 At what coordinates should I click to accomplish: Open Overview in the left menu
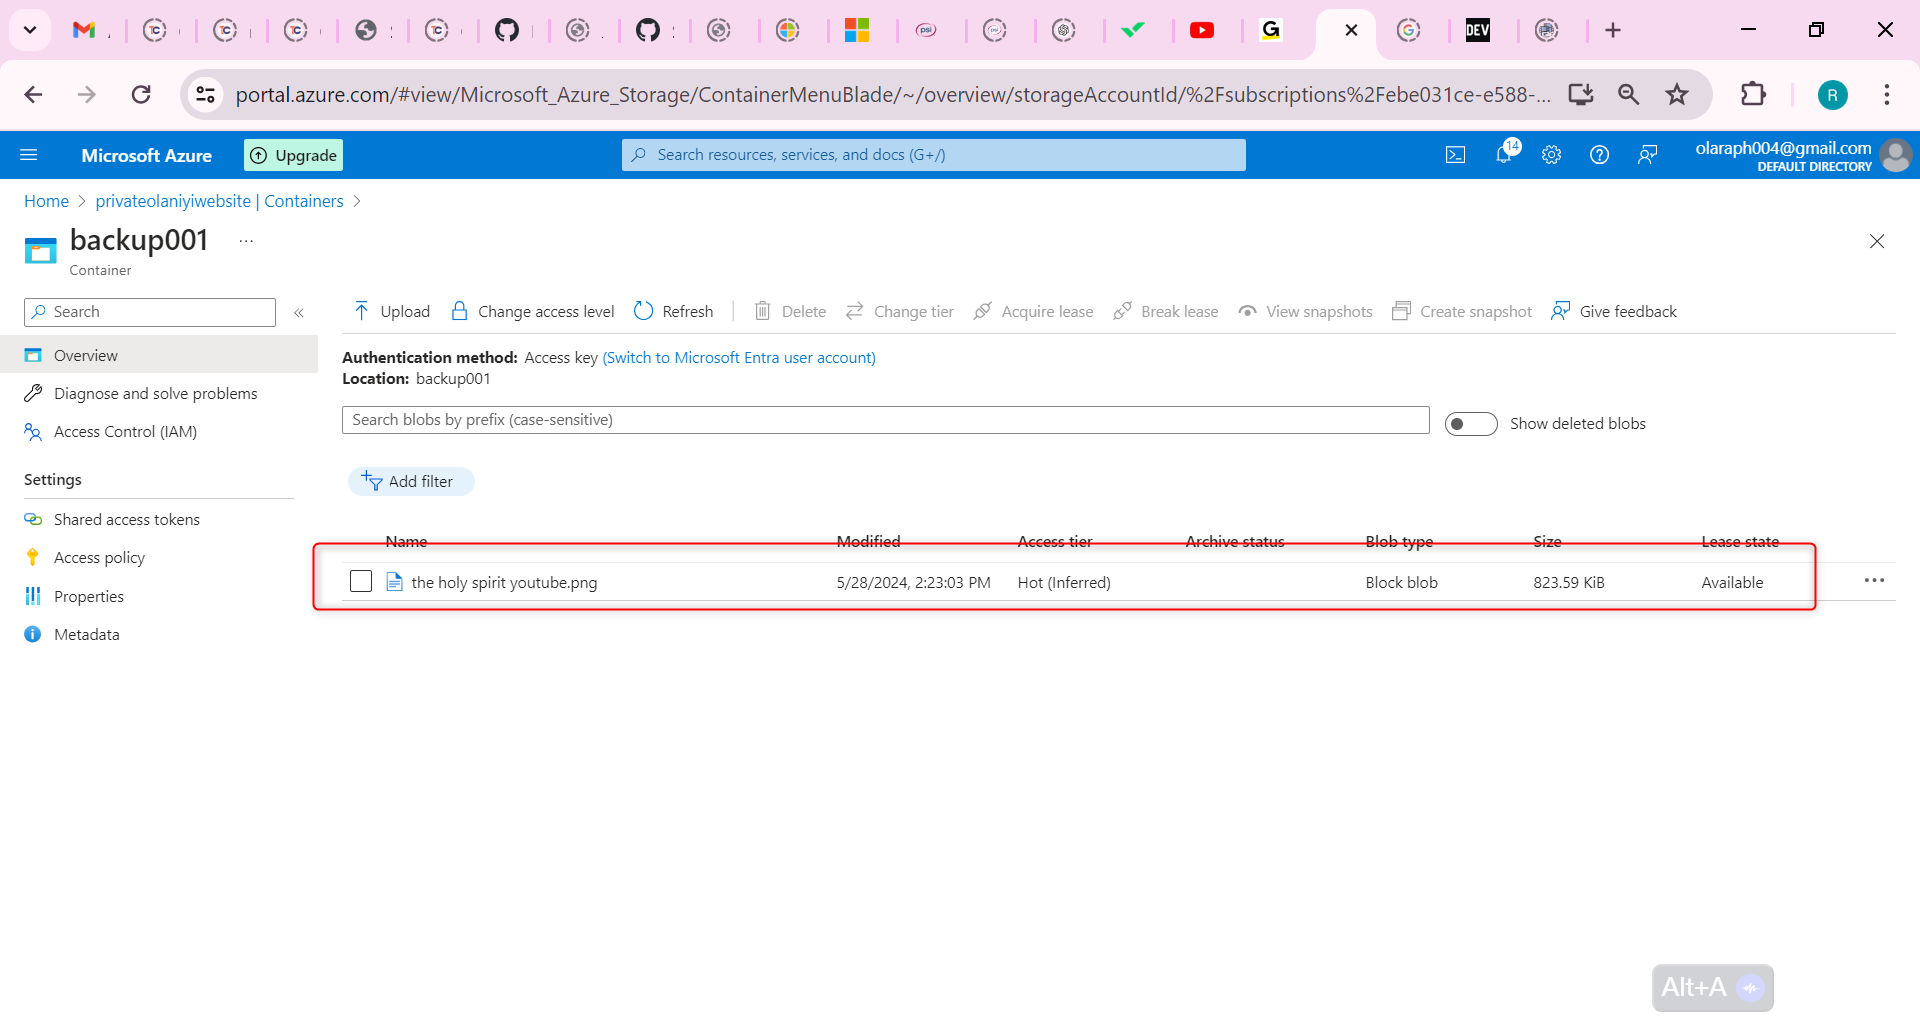[x=159, y=355]
